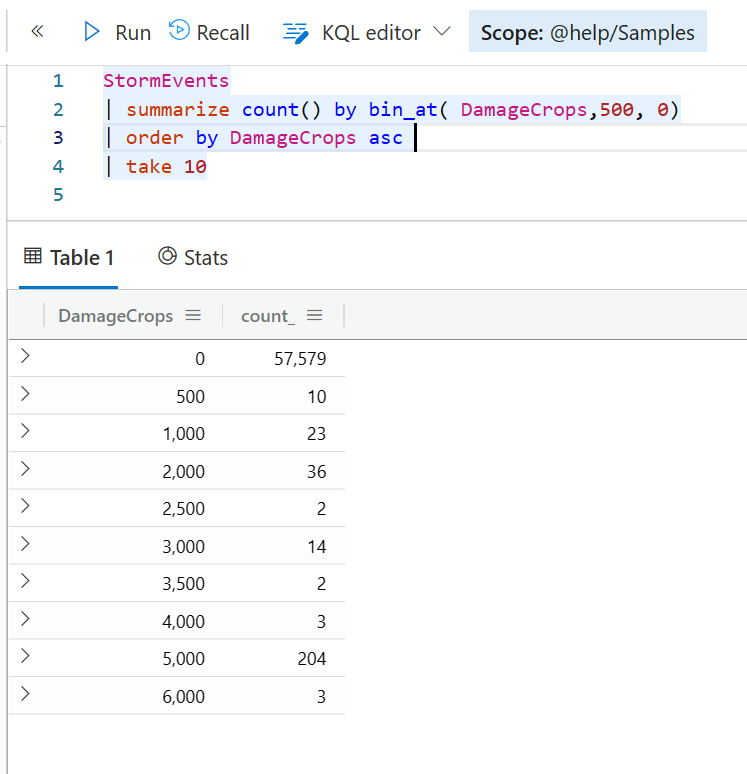Open the Stats tab
This screenshot has width=747, height=774.
(x=193, y=258)
